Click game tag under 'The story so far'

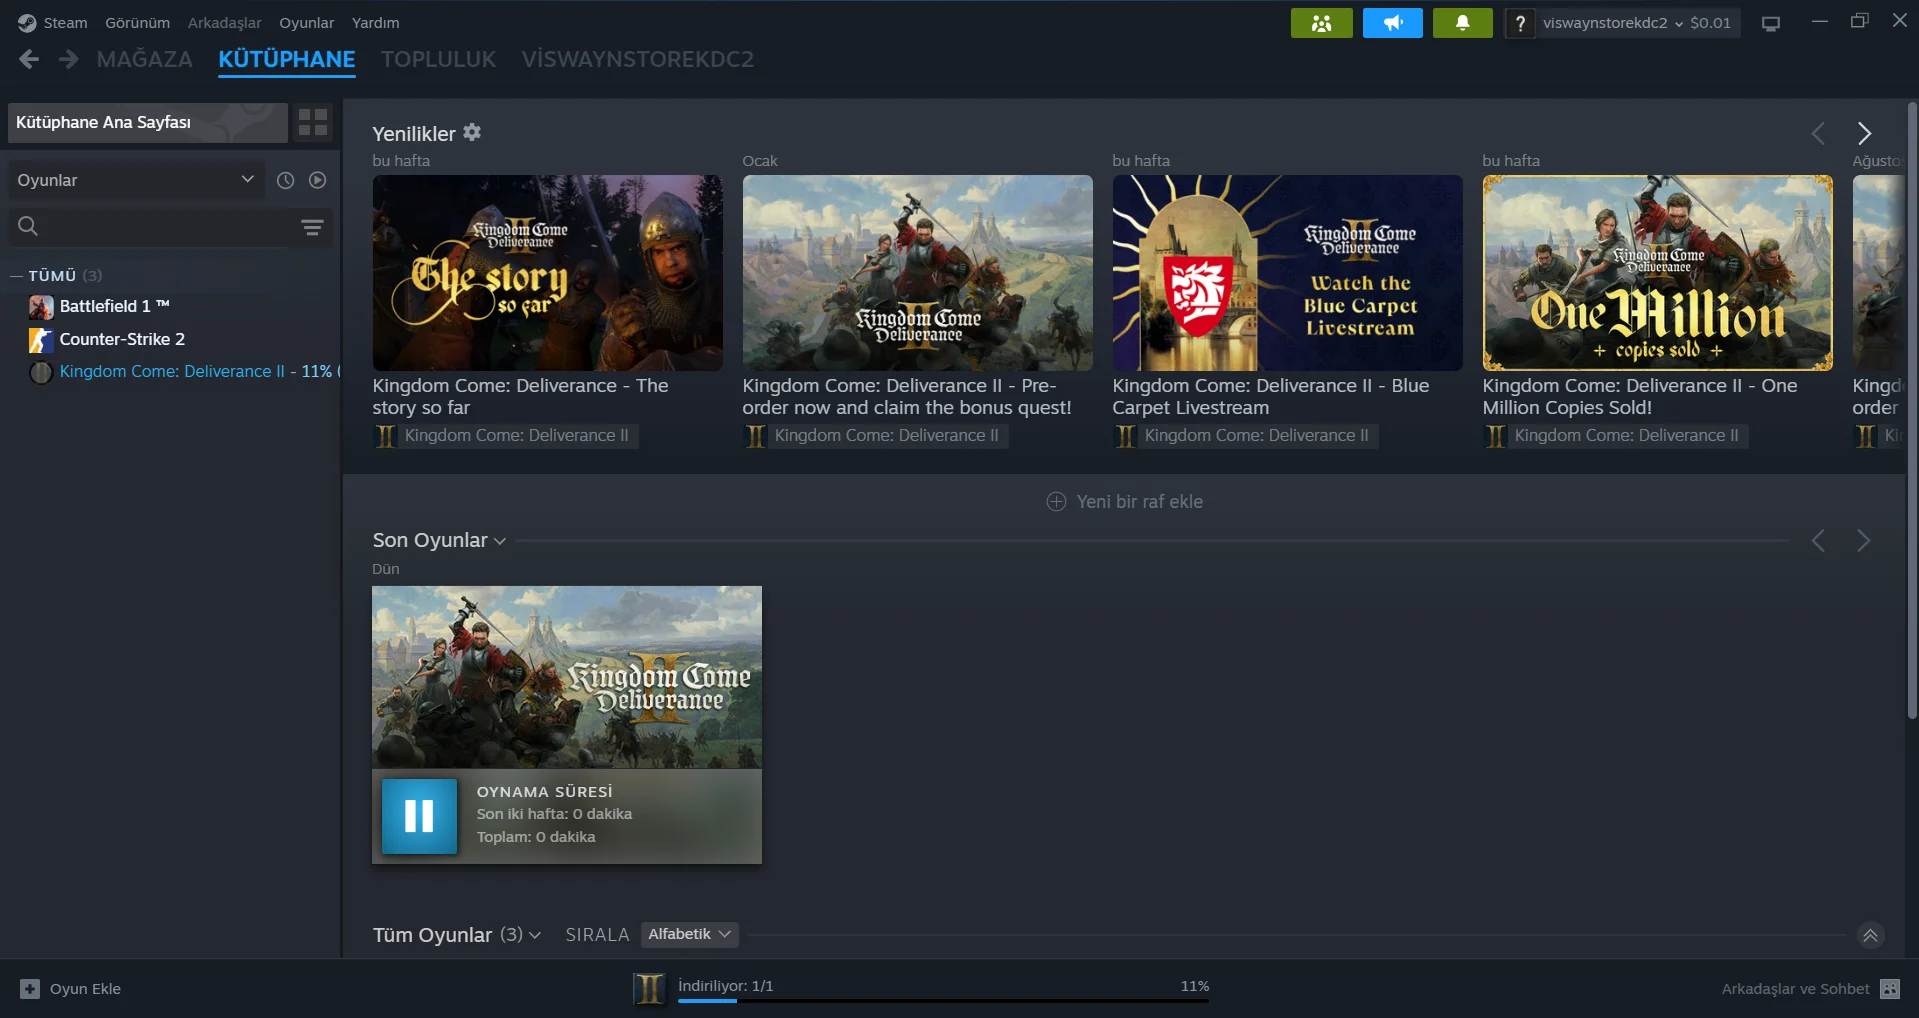[x=506, y=436]
